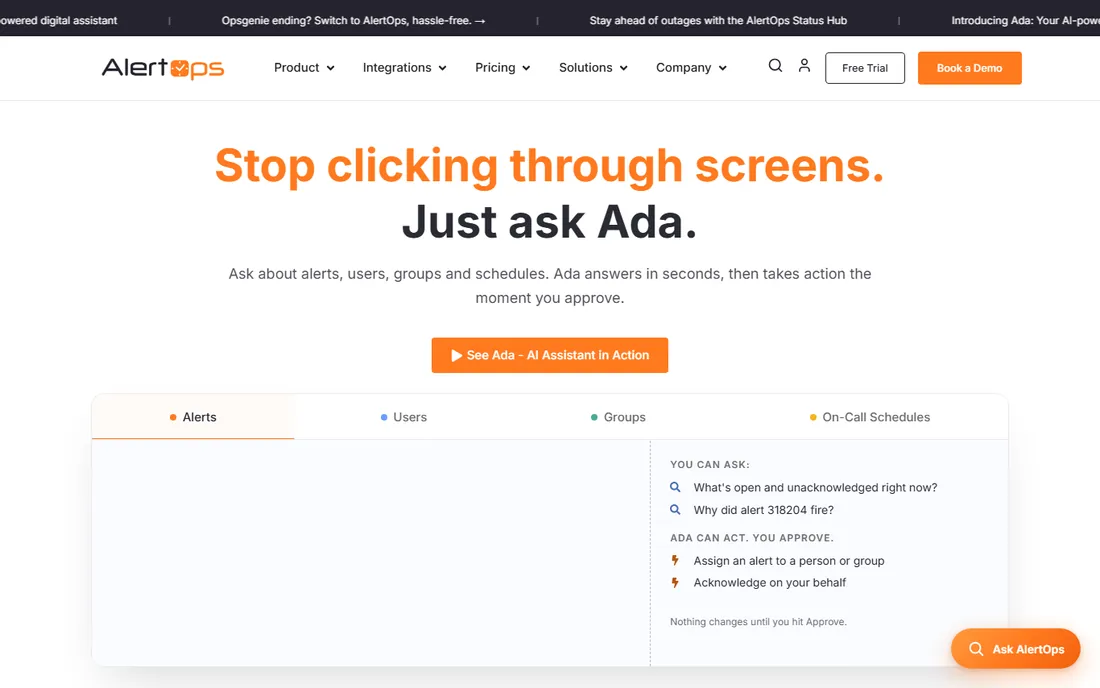Expand the Integrations dropdown menu

(405, 68)
